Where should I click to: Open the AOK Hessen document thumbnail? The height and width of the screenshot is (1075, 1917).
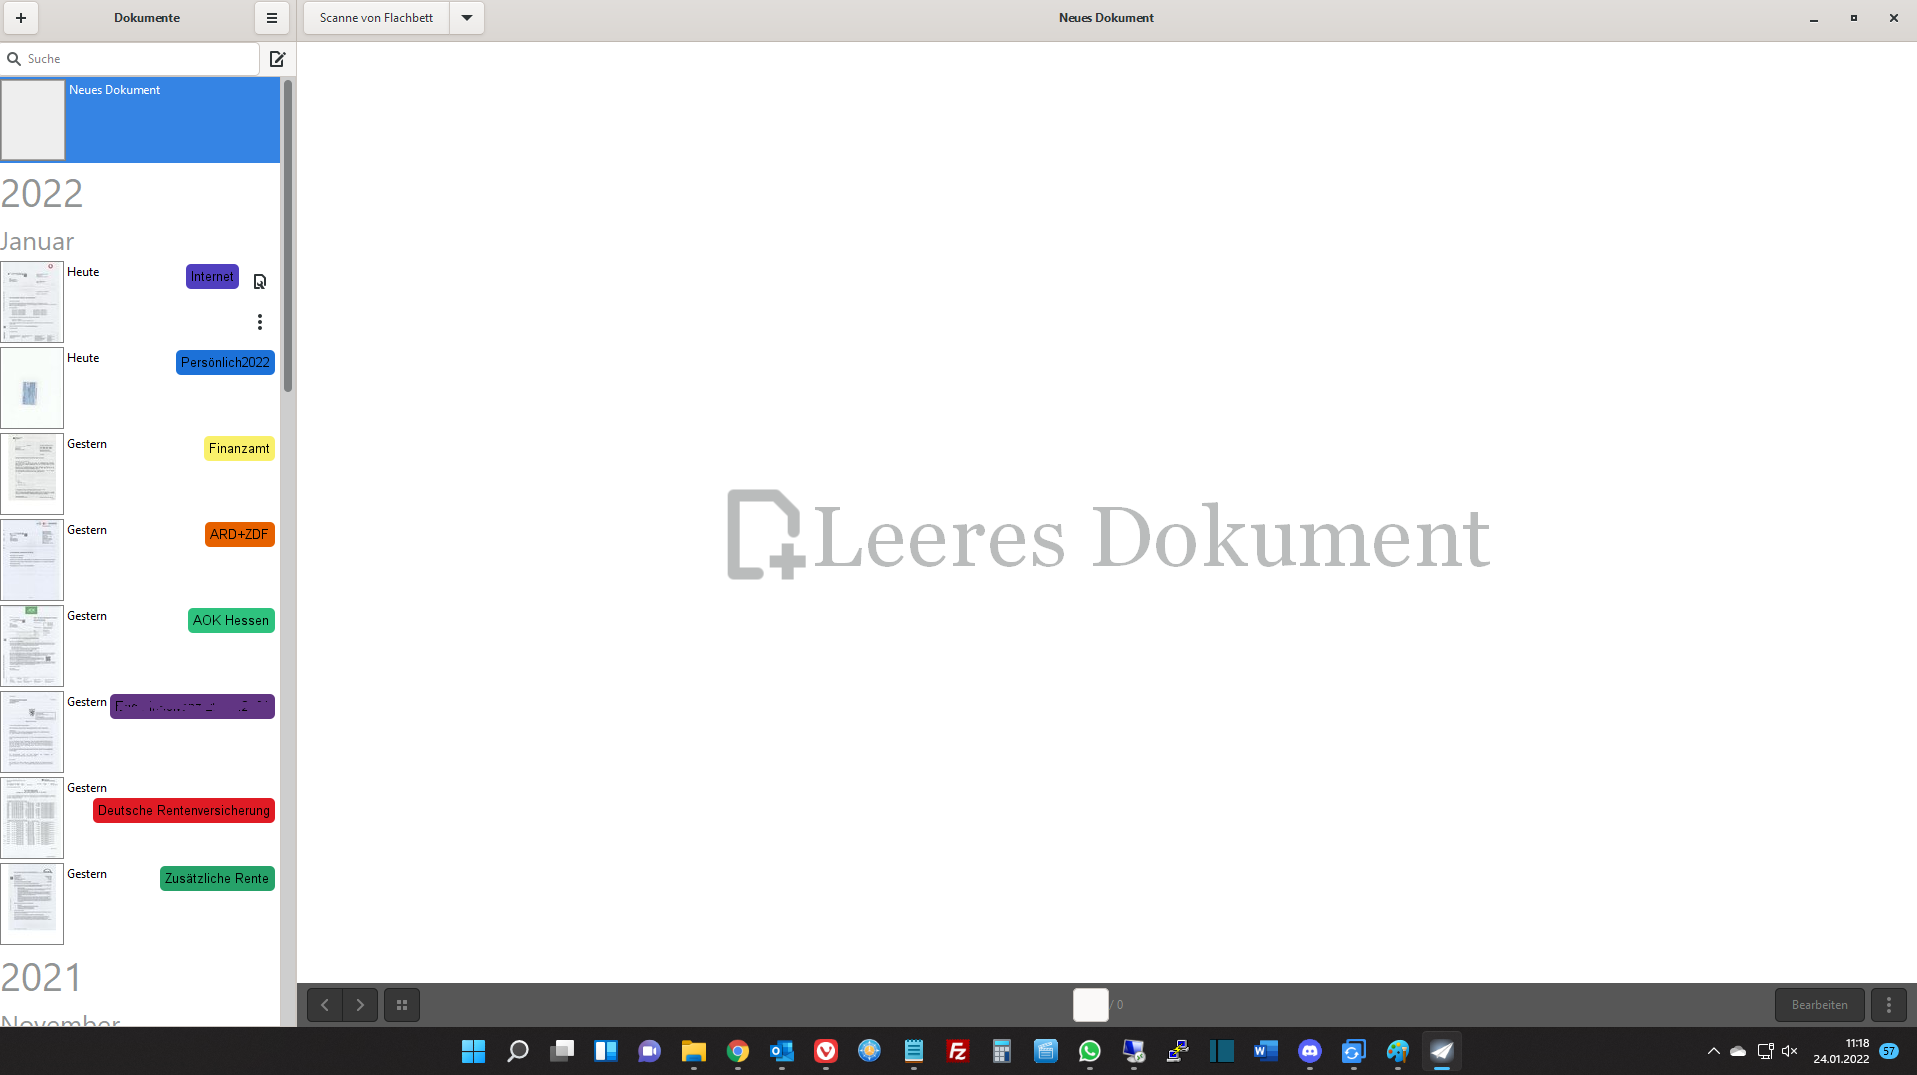pos(32,646)
